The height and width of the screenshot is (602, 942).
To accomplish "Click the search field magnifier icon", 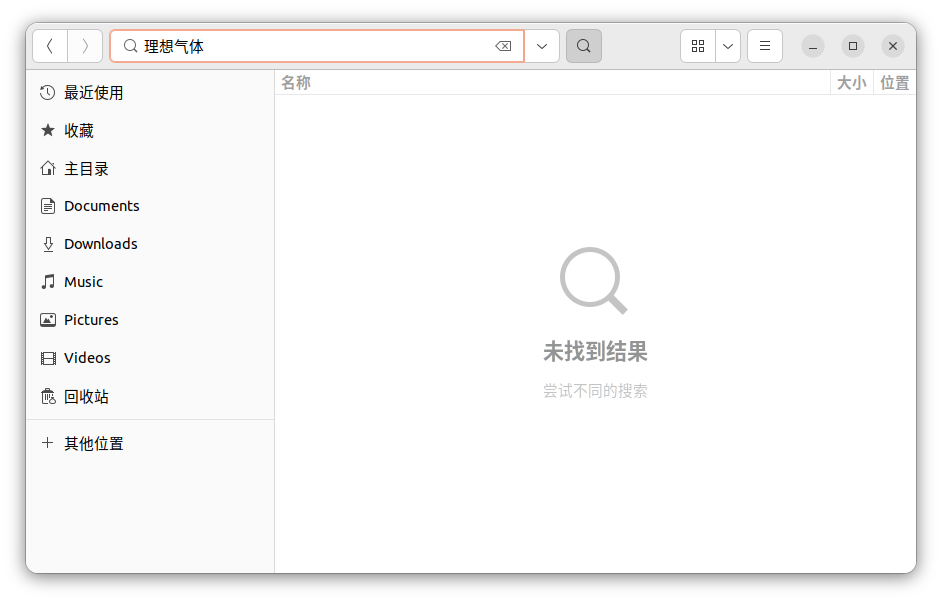I will (x=130, y=46).
